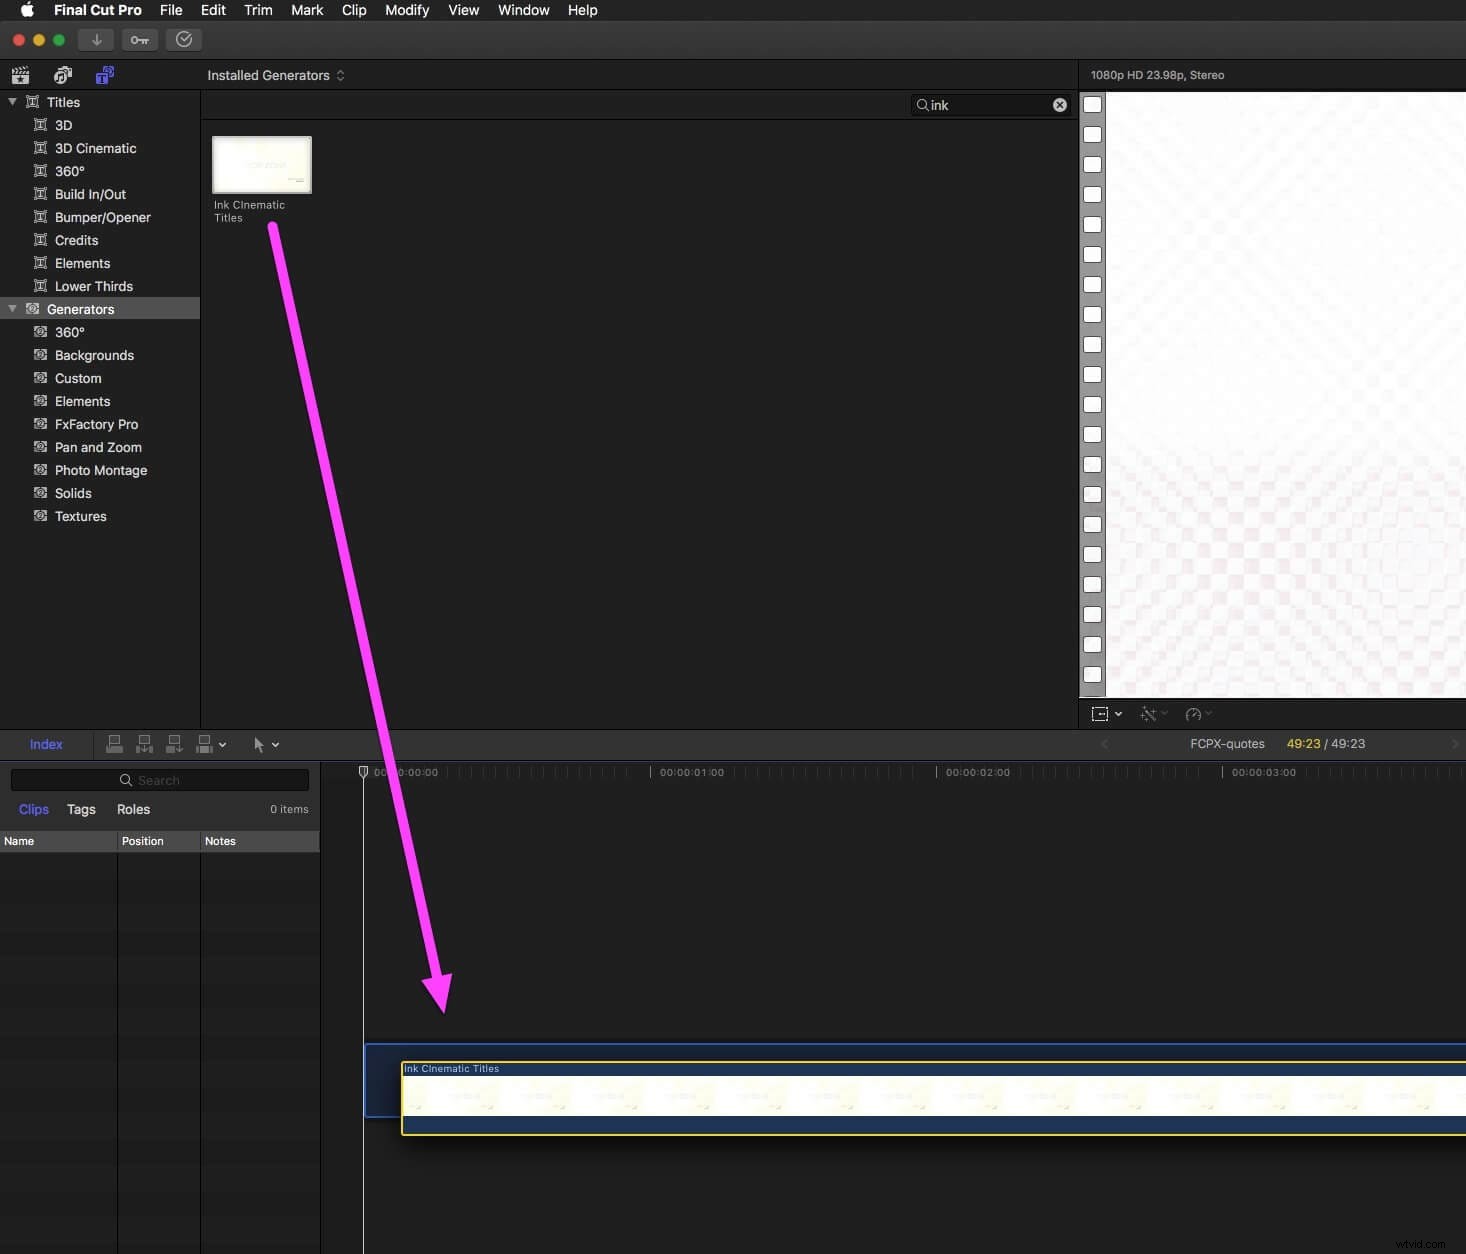Open the Retime speed menu in viewer

coord(1195,714)
